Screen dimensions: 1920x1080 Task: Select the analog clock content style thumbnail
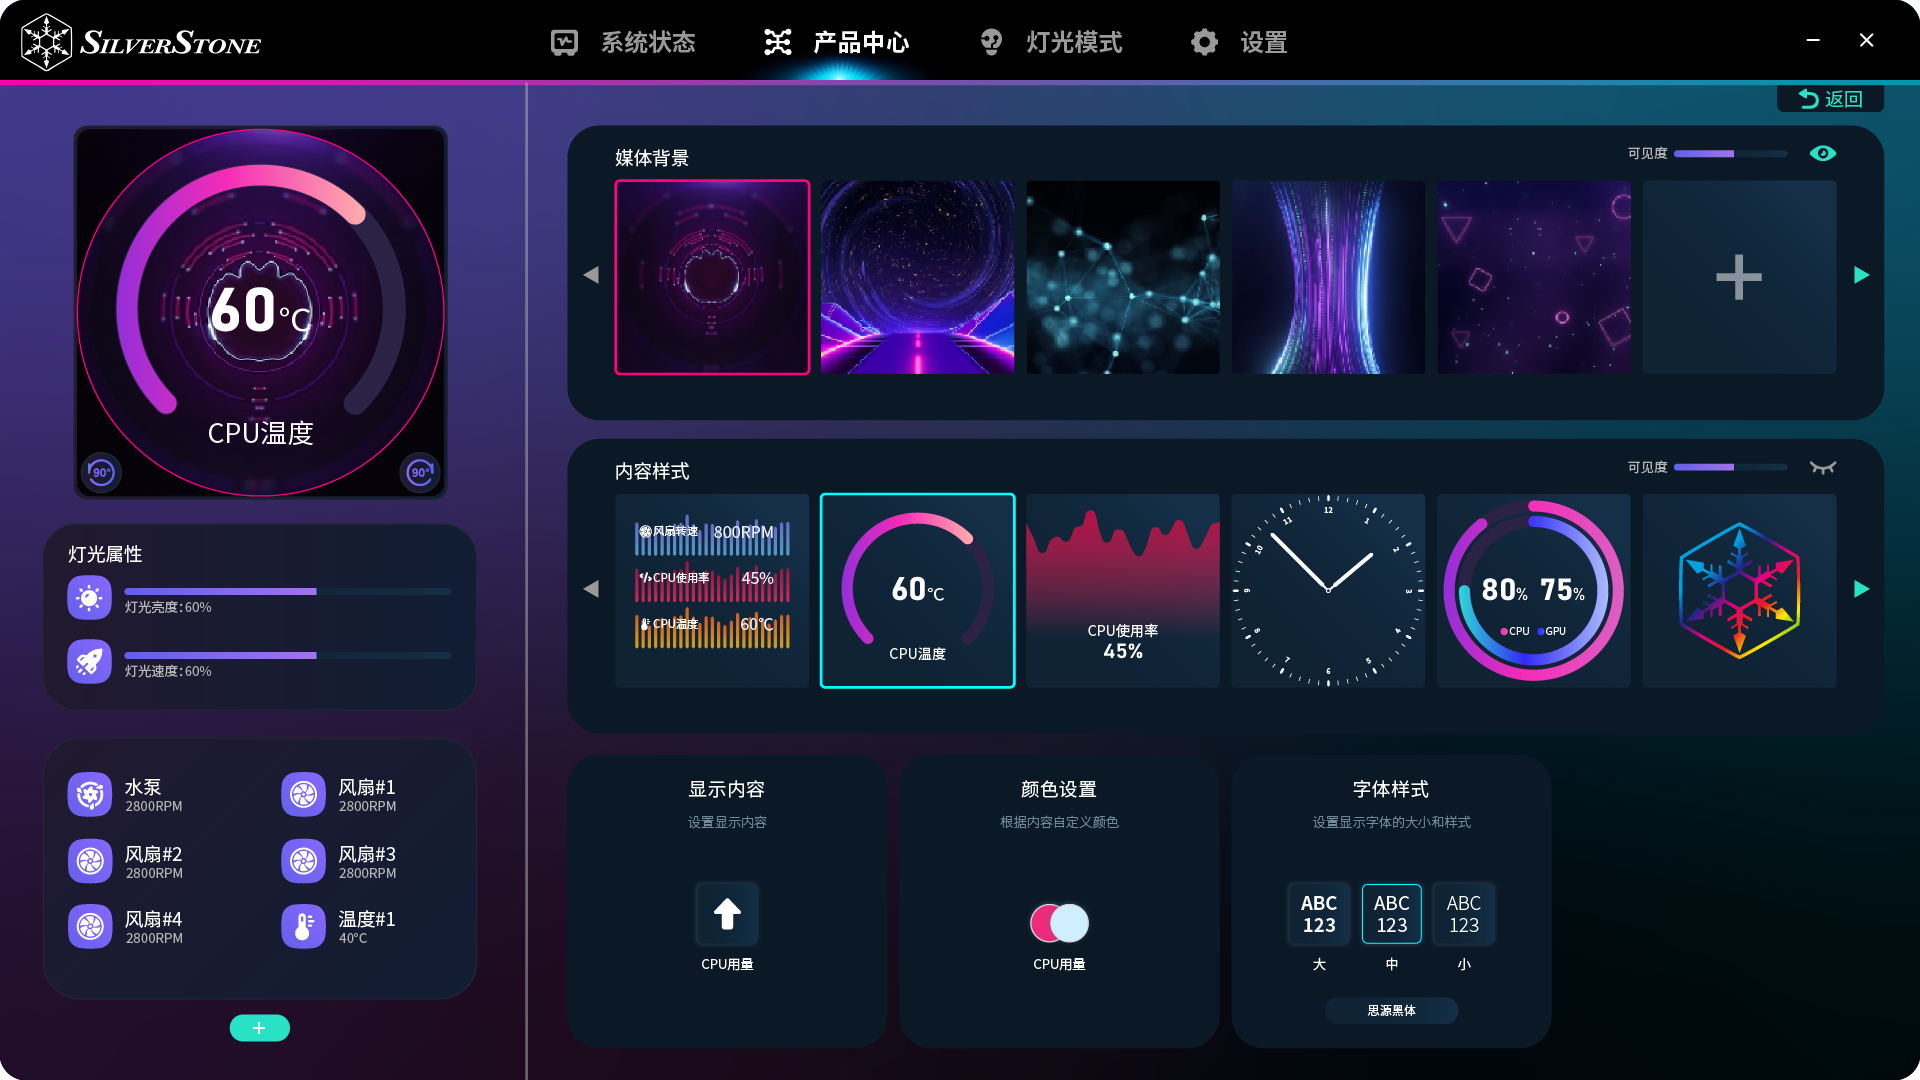click(1328, 590)
